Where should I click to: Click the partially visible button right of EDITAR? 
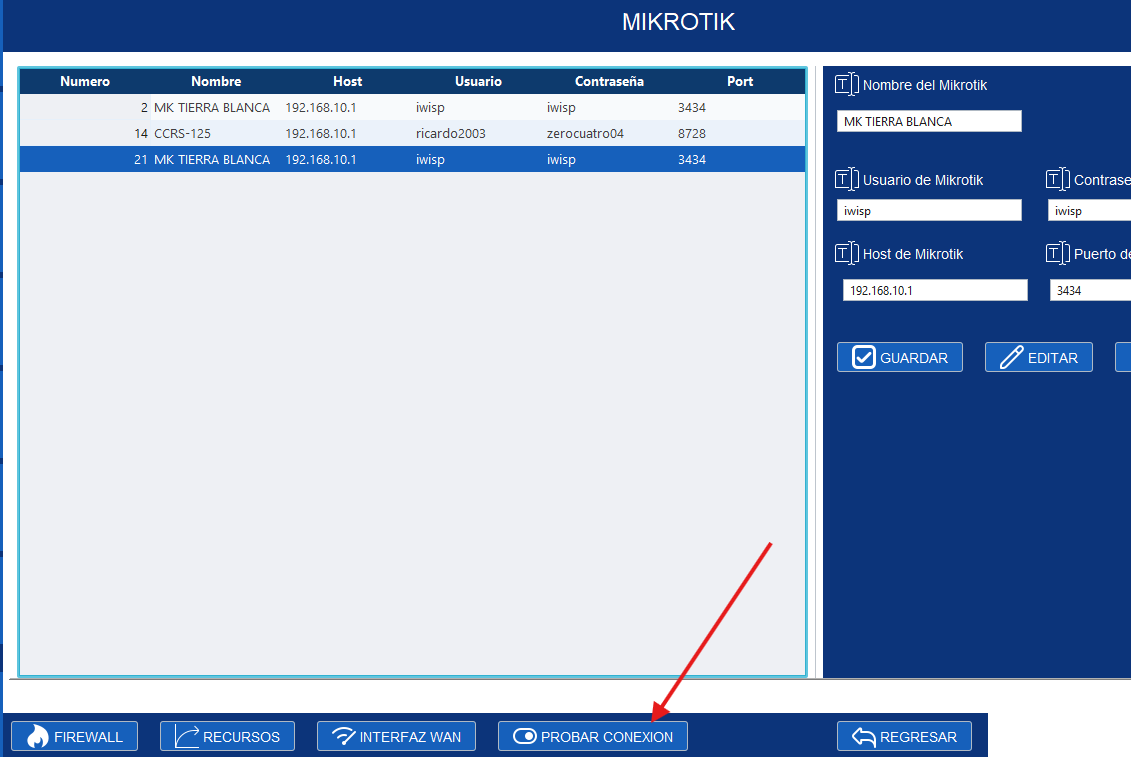[1123, 357]
